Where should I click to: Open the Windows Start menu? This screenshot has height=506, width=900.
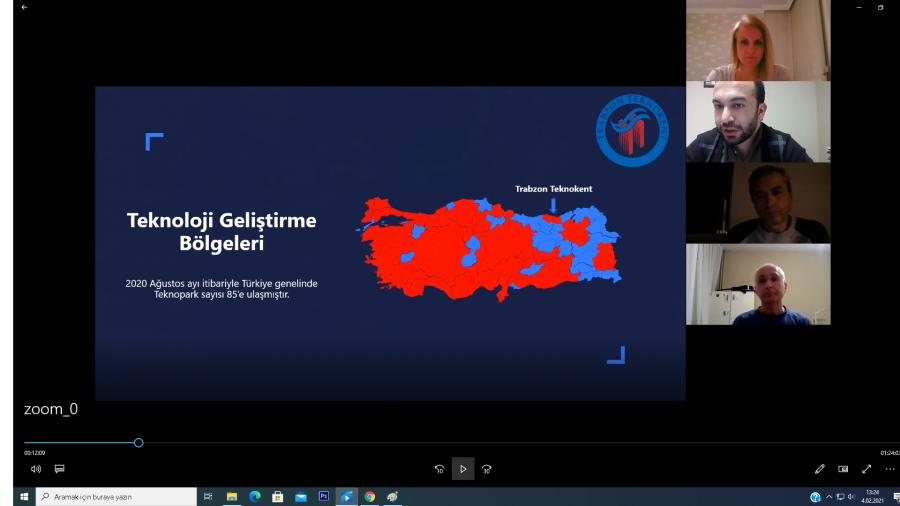pyautogui.click(x=24, y=497)
